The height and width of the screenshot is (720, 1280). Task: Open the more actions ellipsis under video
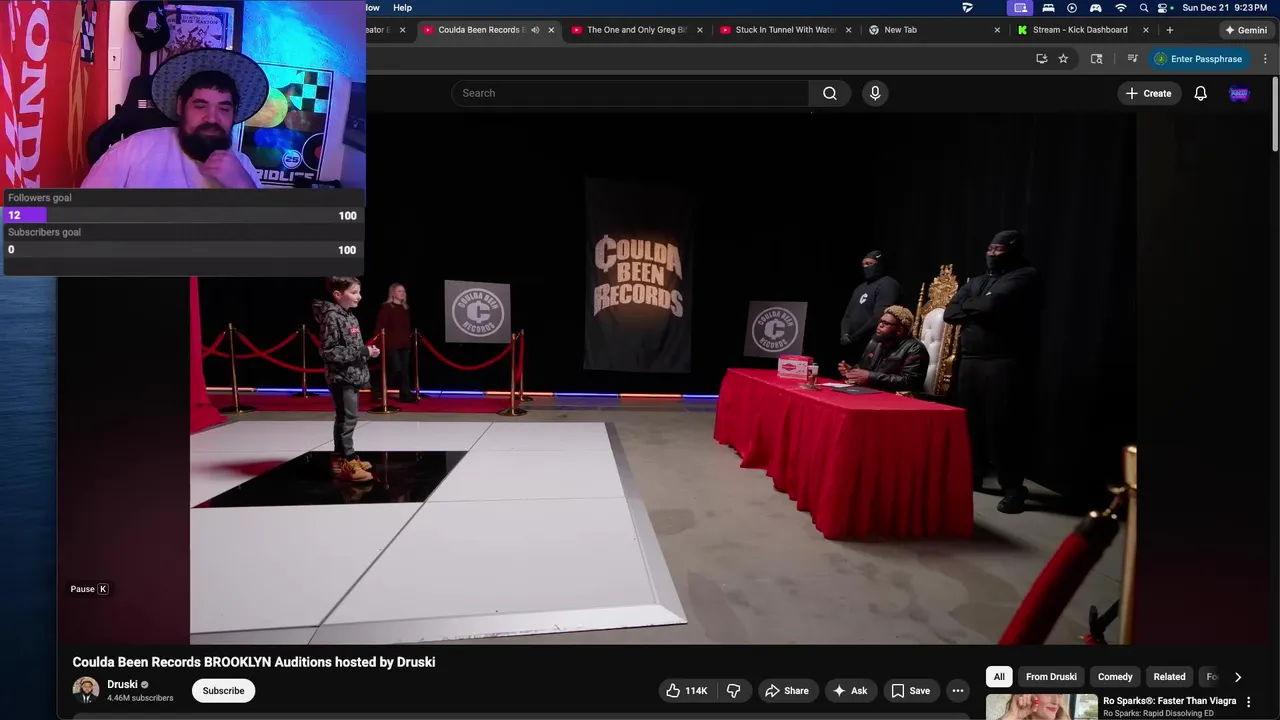point(957,691)
